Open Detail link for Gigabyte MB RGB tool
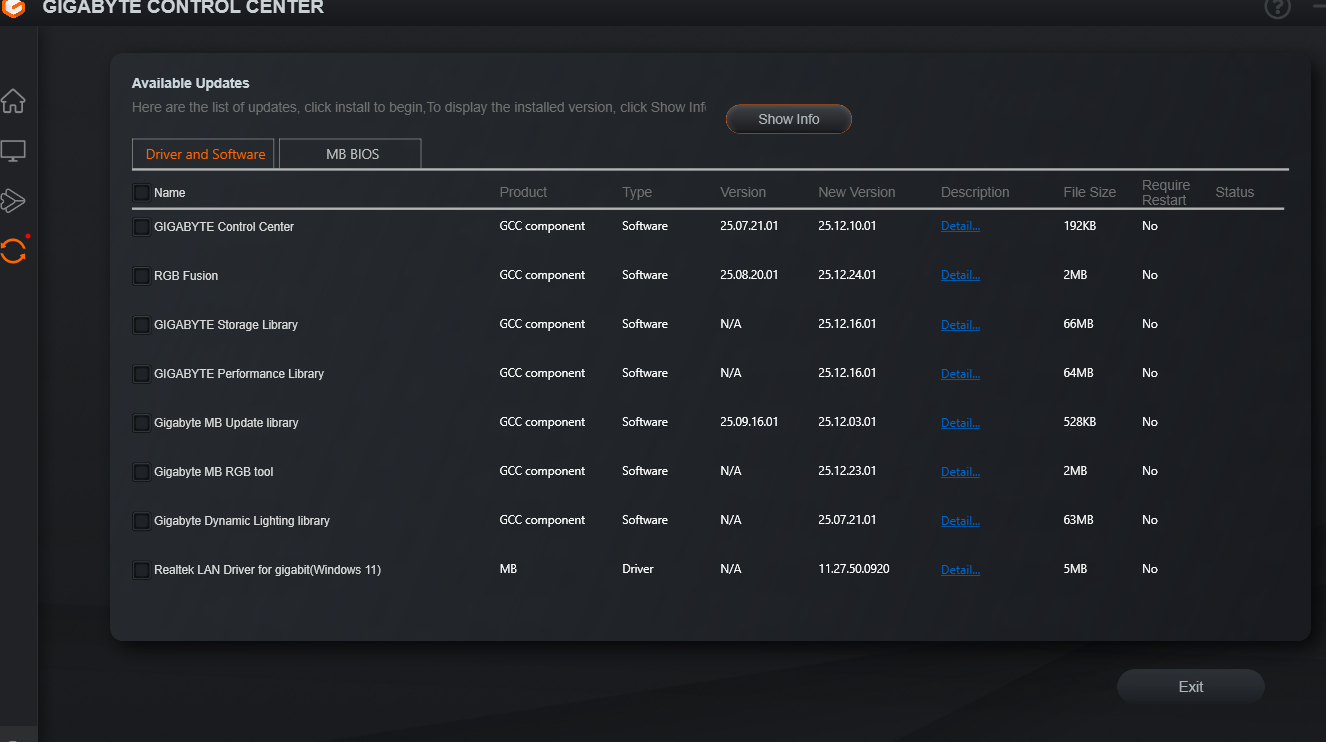The height and width of the screenshot is (742, 1326). pos(960,471)
